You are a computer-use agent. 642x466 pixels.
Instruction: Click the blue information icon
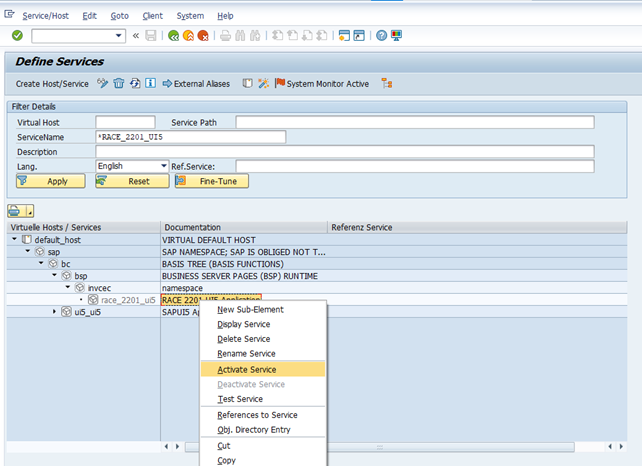click(149, 84)
